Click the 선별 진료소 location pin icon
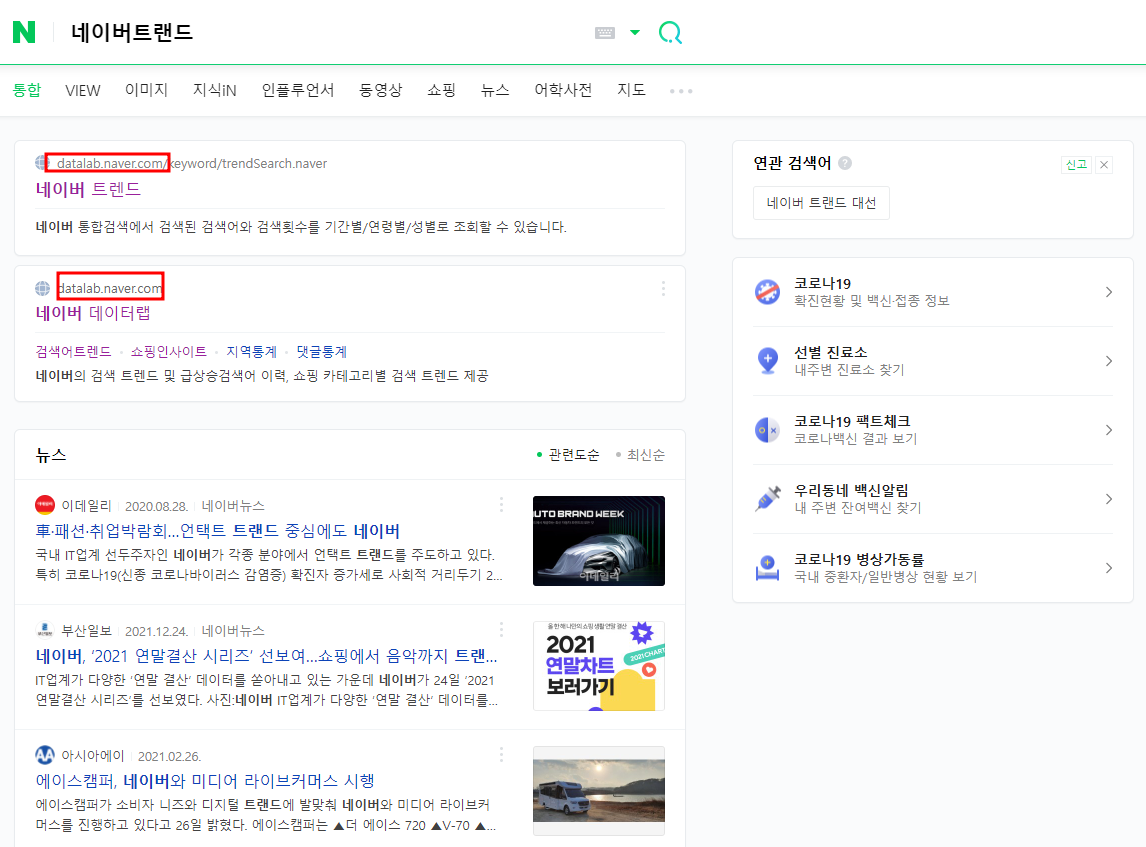 (767, 361)
